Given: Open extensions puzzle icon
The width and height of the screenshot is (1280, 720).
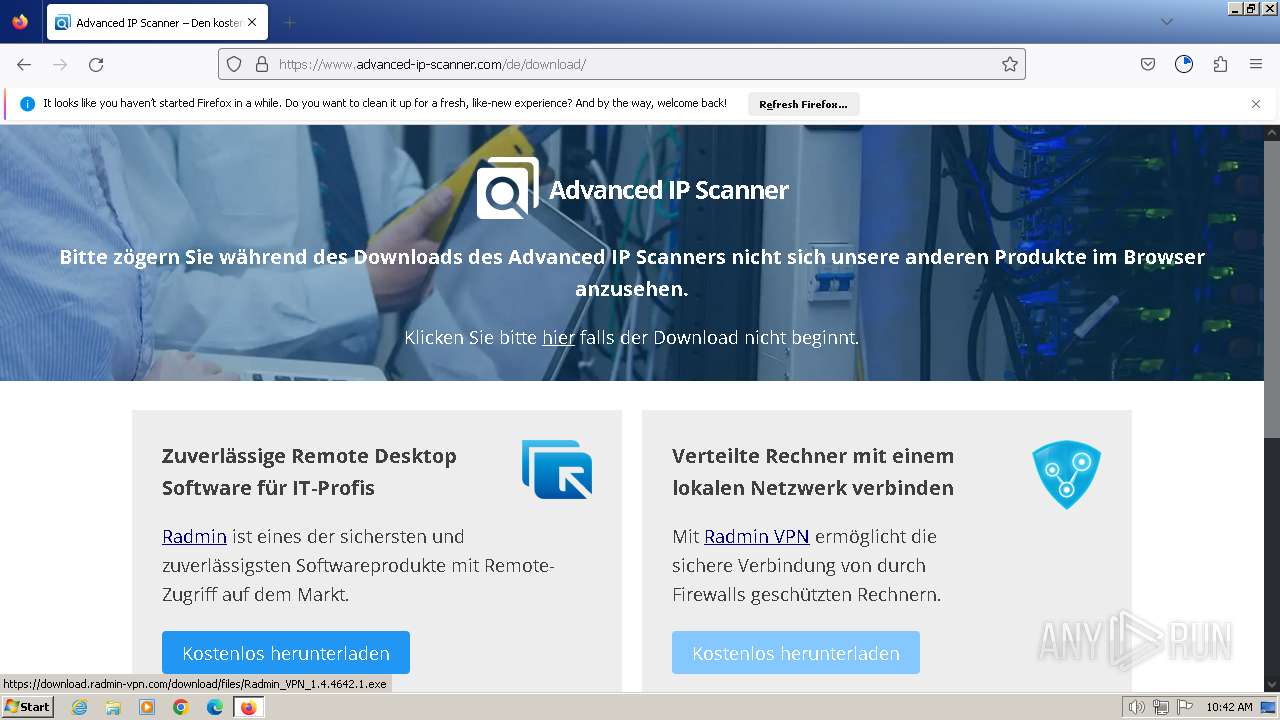Looking at the screenshot, I should tap(1220, 64).
